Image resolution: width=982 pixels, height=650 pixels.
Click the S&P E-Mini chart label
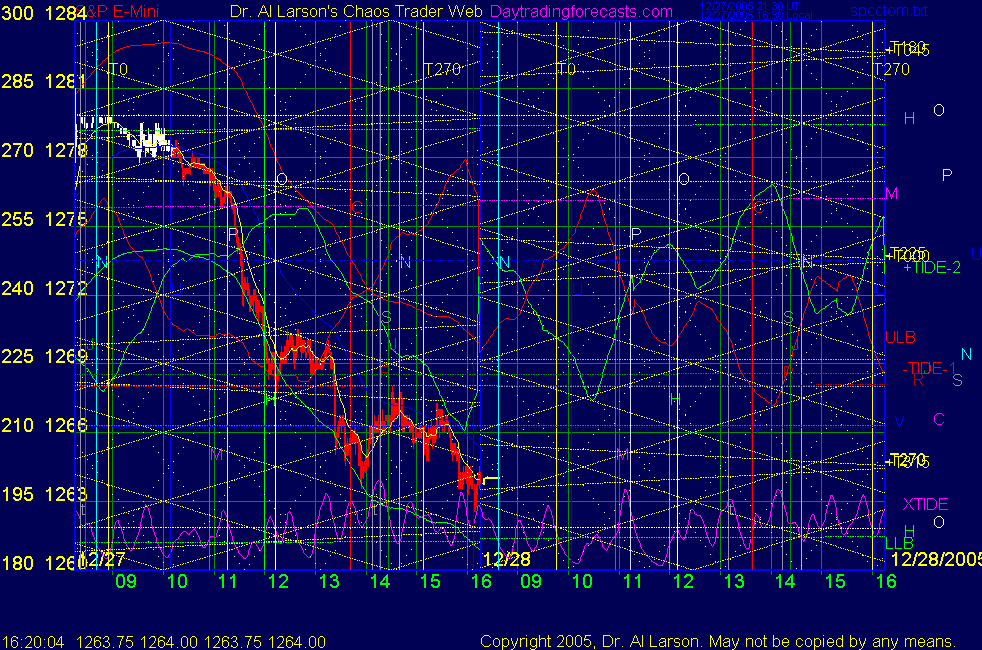coord(119,11)
